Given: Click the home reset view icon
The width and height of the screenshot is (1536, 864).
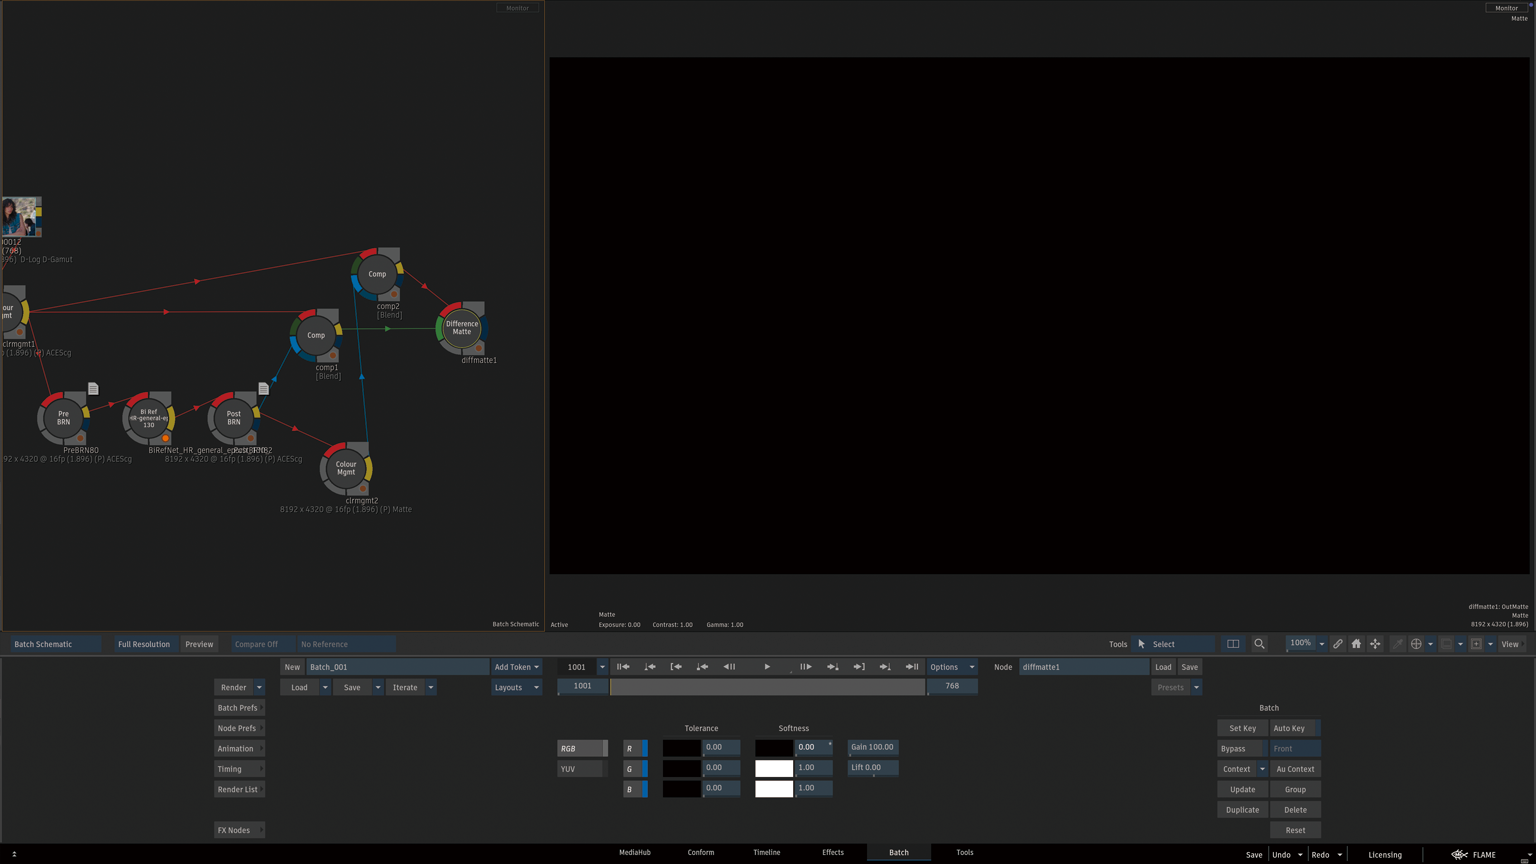Looking at the screenshot, I should pyautogui.click(x=1356, y=644).
